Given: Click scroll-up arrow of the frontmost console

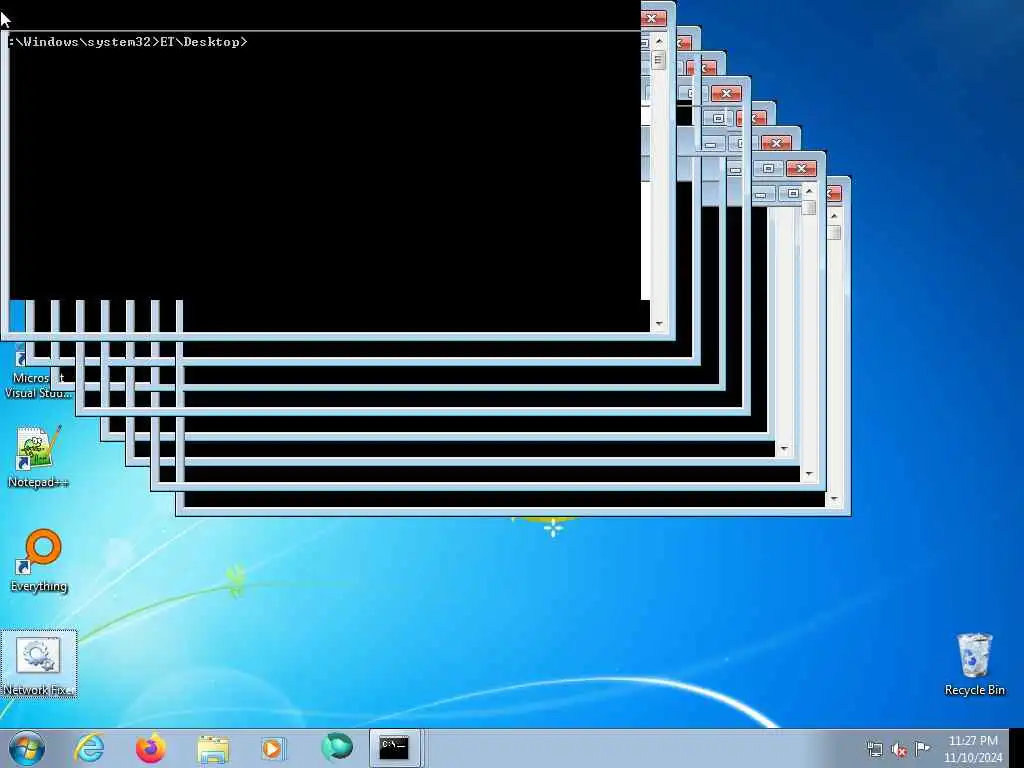Looking at the screenshot, I should pyautogui.click(x=658, y=41).
